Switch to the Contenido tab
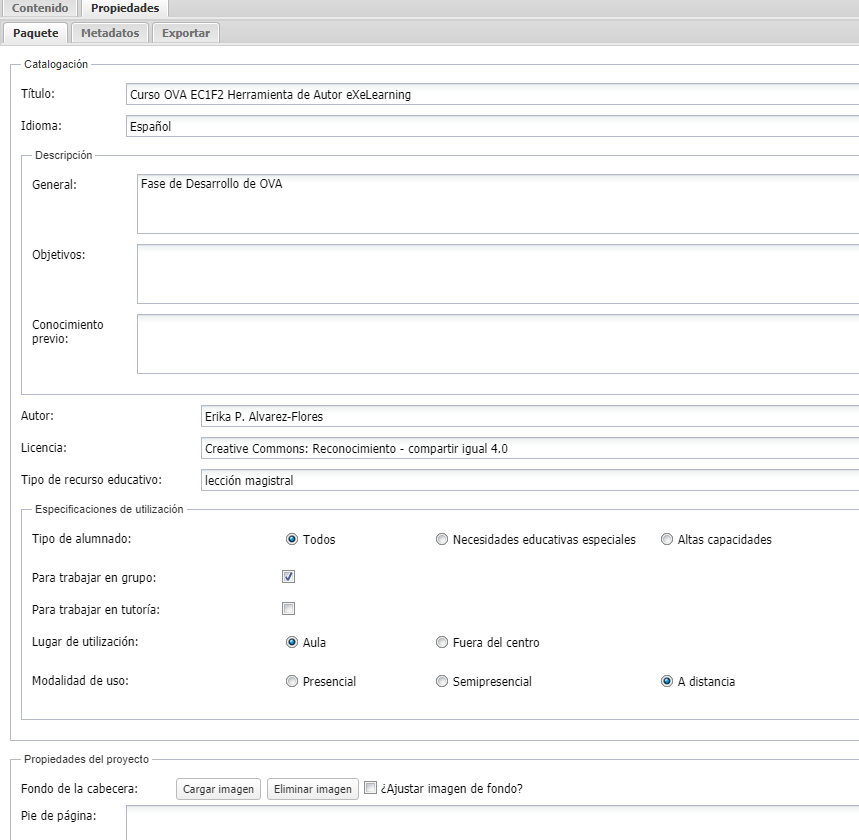859x840 pixels. 40,8
